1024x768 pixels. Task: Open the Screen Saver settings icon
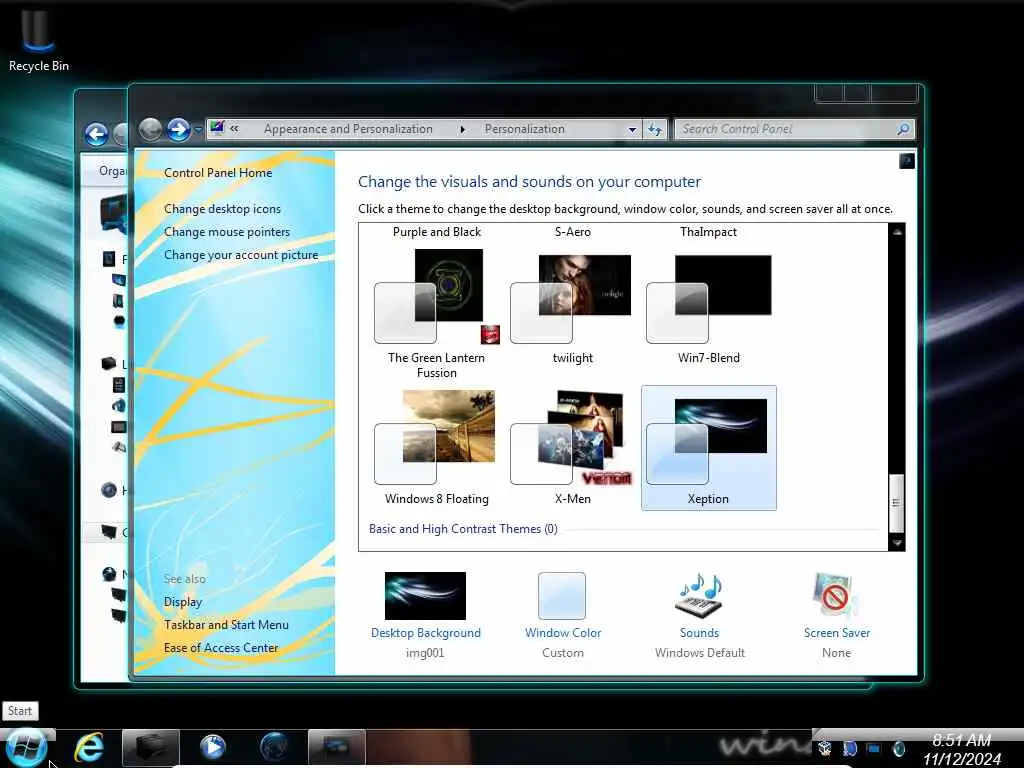tap(836, 595)
